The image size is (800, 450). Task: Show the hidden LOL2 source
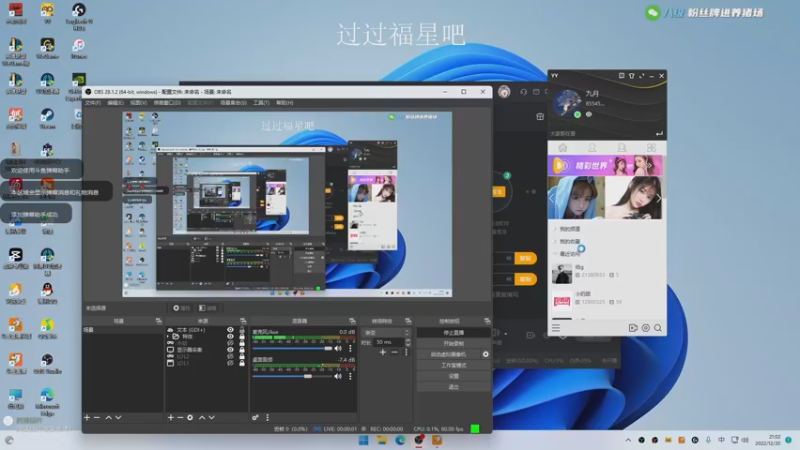point(230,357)
